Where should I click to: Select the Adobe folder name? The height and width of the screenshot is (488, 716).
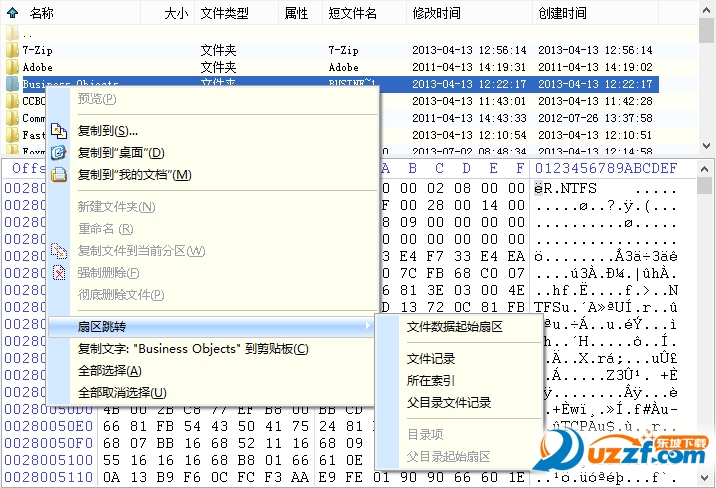tap(37, 67)
